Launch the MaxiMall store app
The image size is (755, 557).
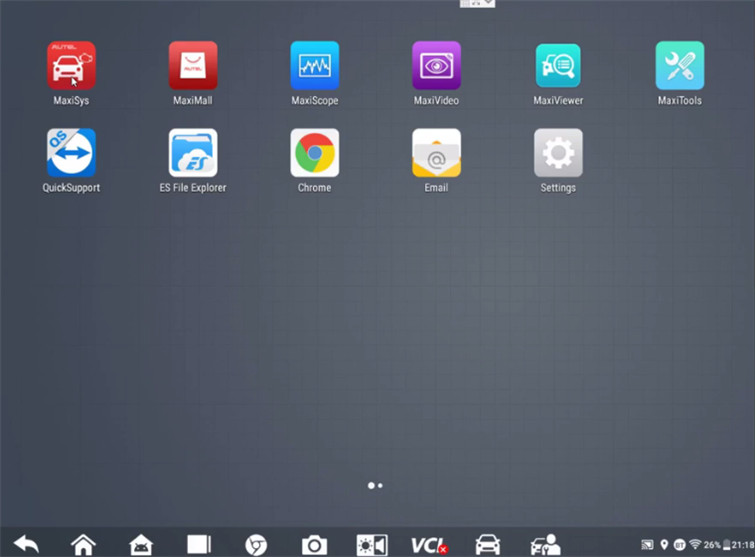(193, 65)
